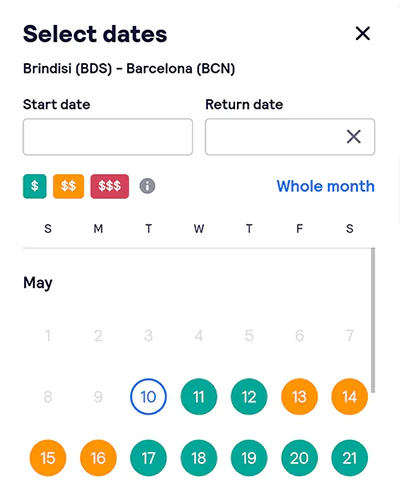The image size is (400, 491).
Task: Focus the Return date input field
Action: click(x=290, y=137)
